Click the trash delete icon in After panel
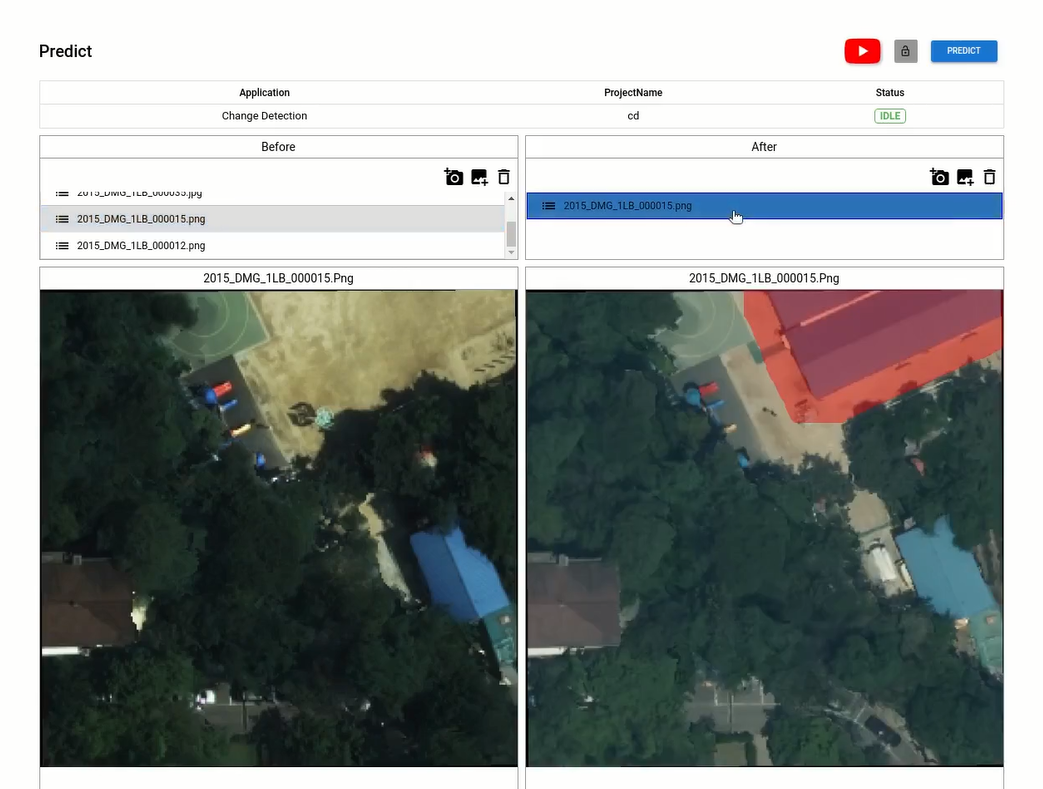1043x789 pixels. pyautogui.click(x=990, y=177)
